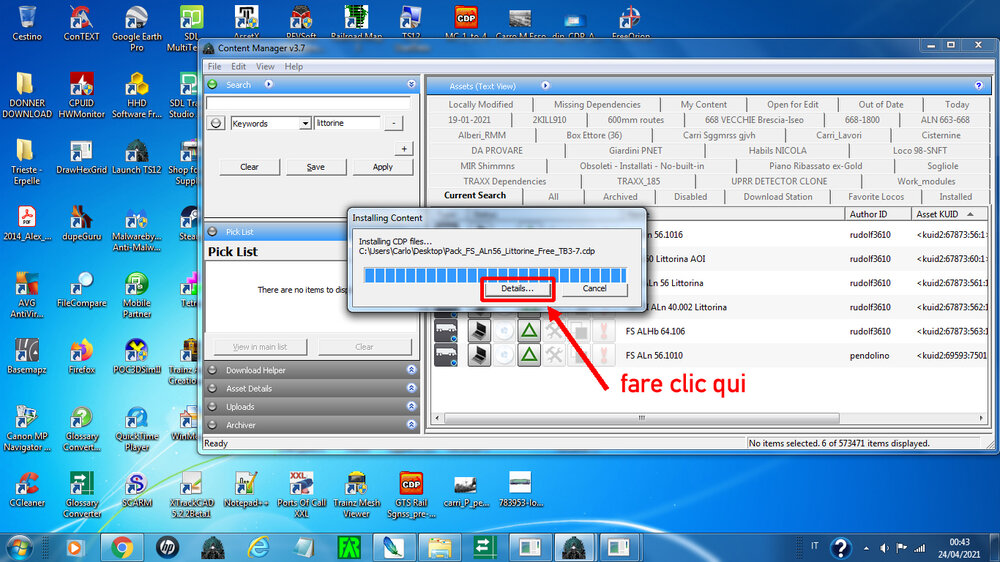Click the disc icon in the FS ALHb 64.106 row
This screenshot has width=1000, height=562.
(504, 330)
